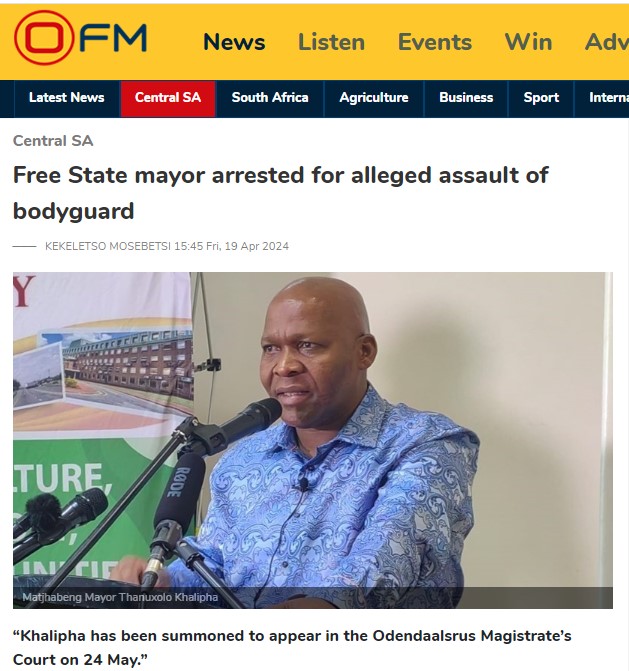Click the Khalipha summoned quote text
This screenshot has height=671, width=629.
292,647
